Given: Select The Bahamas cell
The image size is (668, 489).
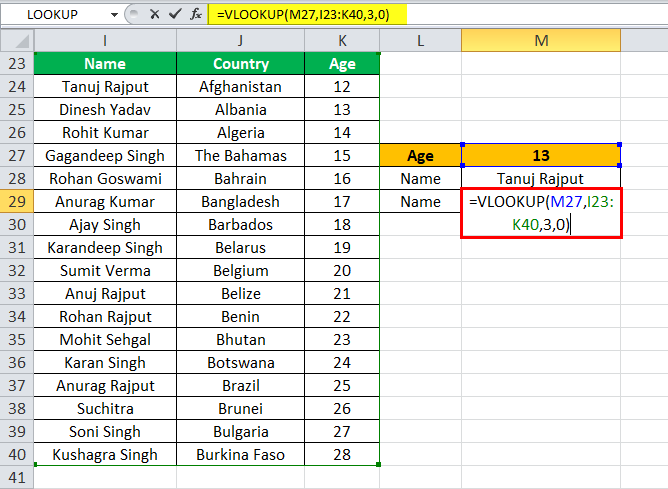Looking at the screenshot, I should coord(240,155).
